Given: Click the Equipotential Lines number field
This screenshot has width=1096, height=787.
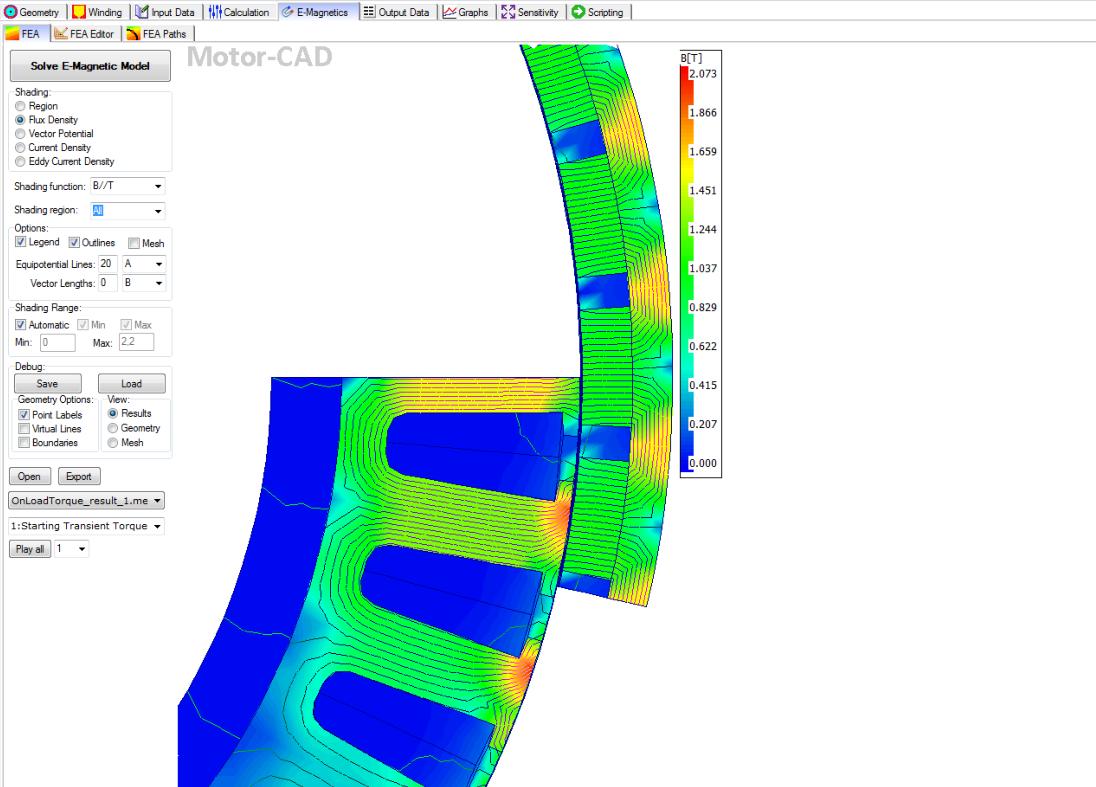Looking at the screenshot, I should click(x=107, y=264).
